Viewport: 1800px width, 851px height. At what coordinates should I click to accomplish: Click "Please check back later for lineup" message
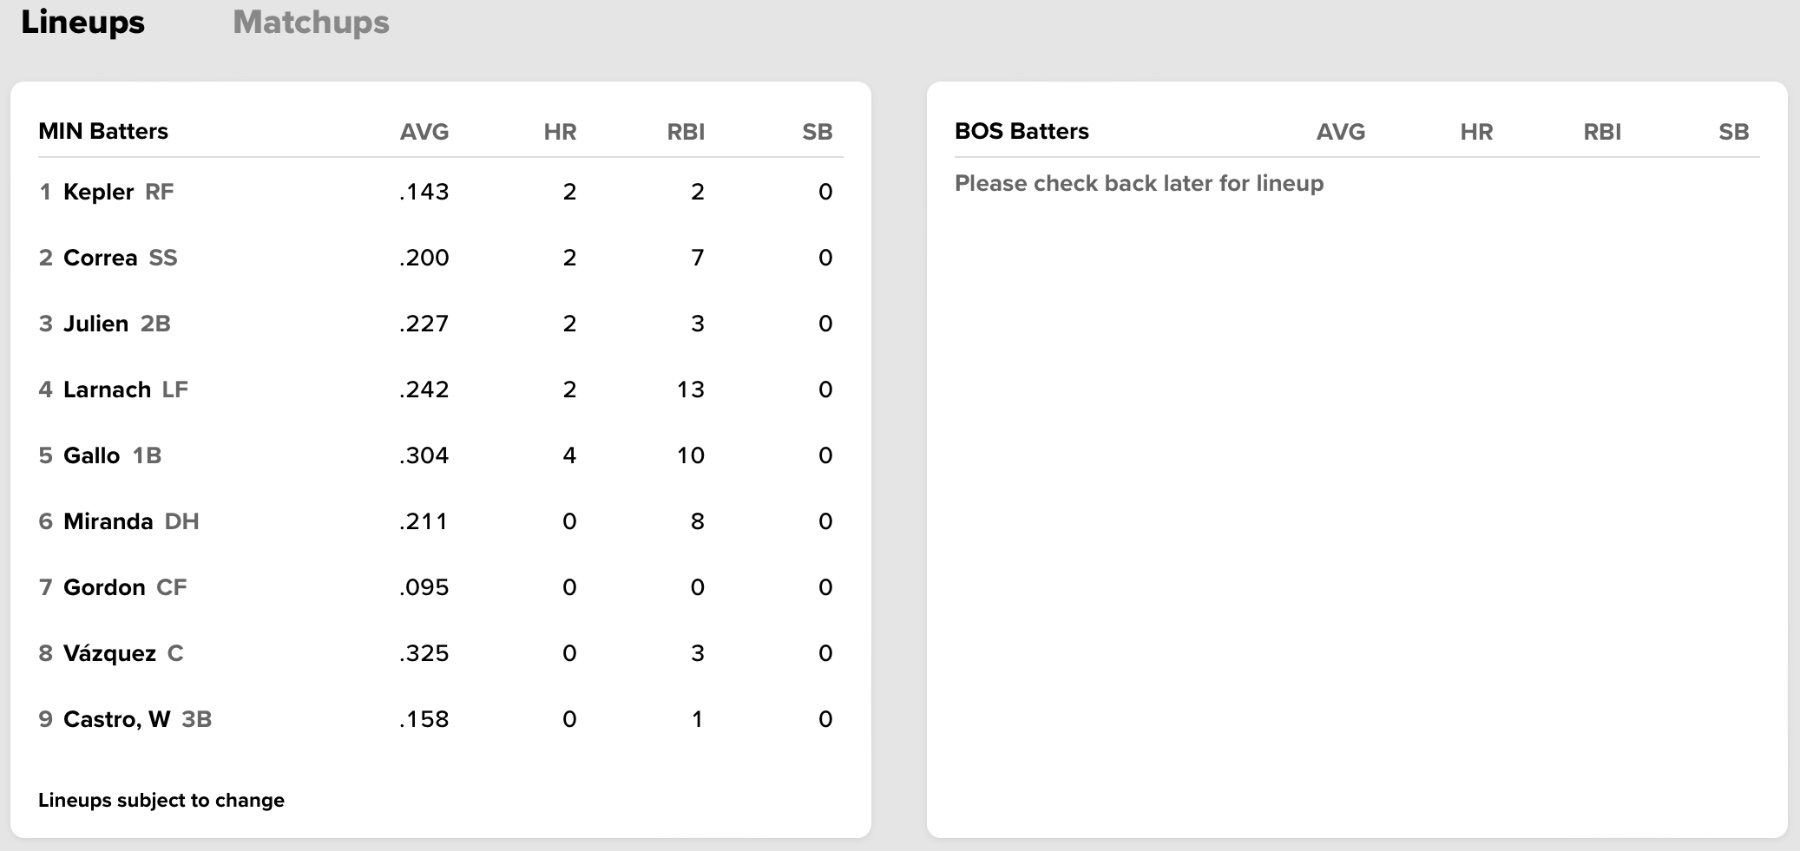(x=1139, y=183)
